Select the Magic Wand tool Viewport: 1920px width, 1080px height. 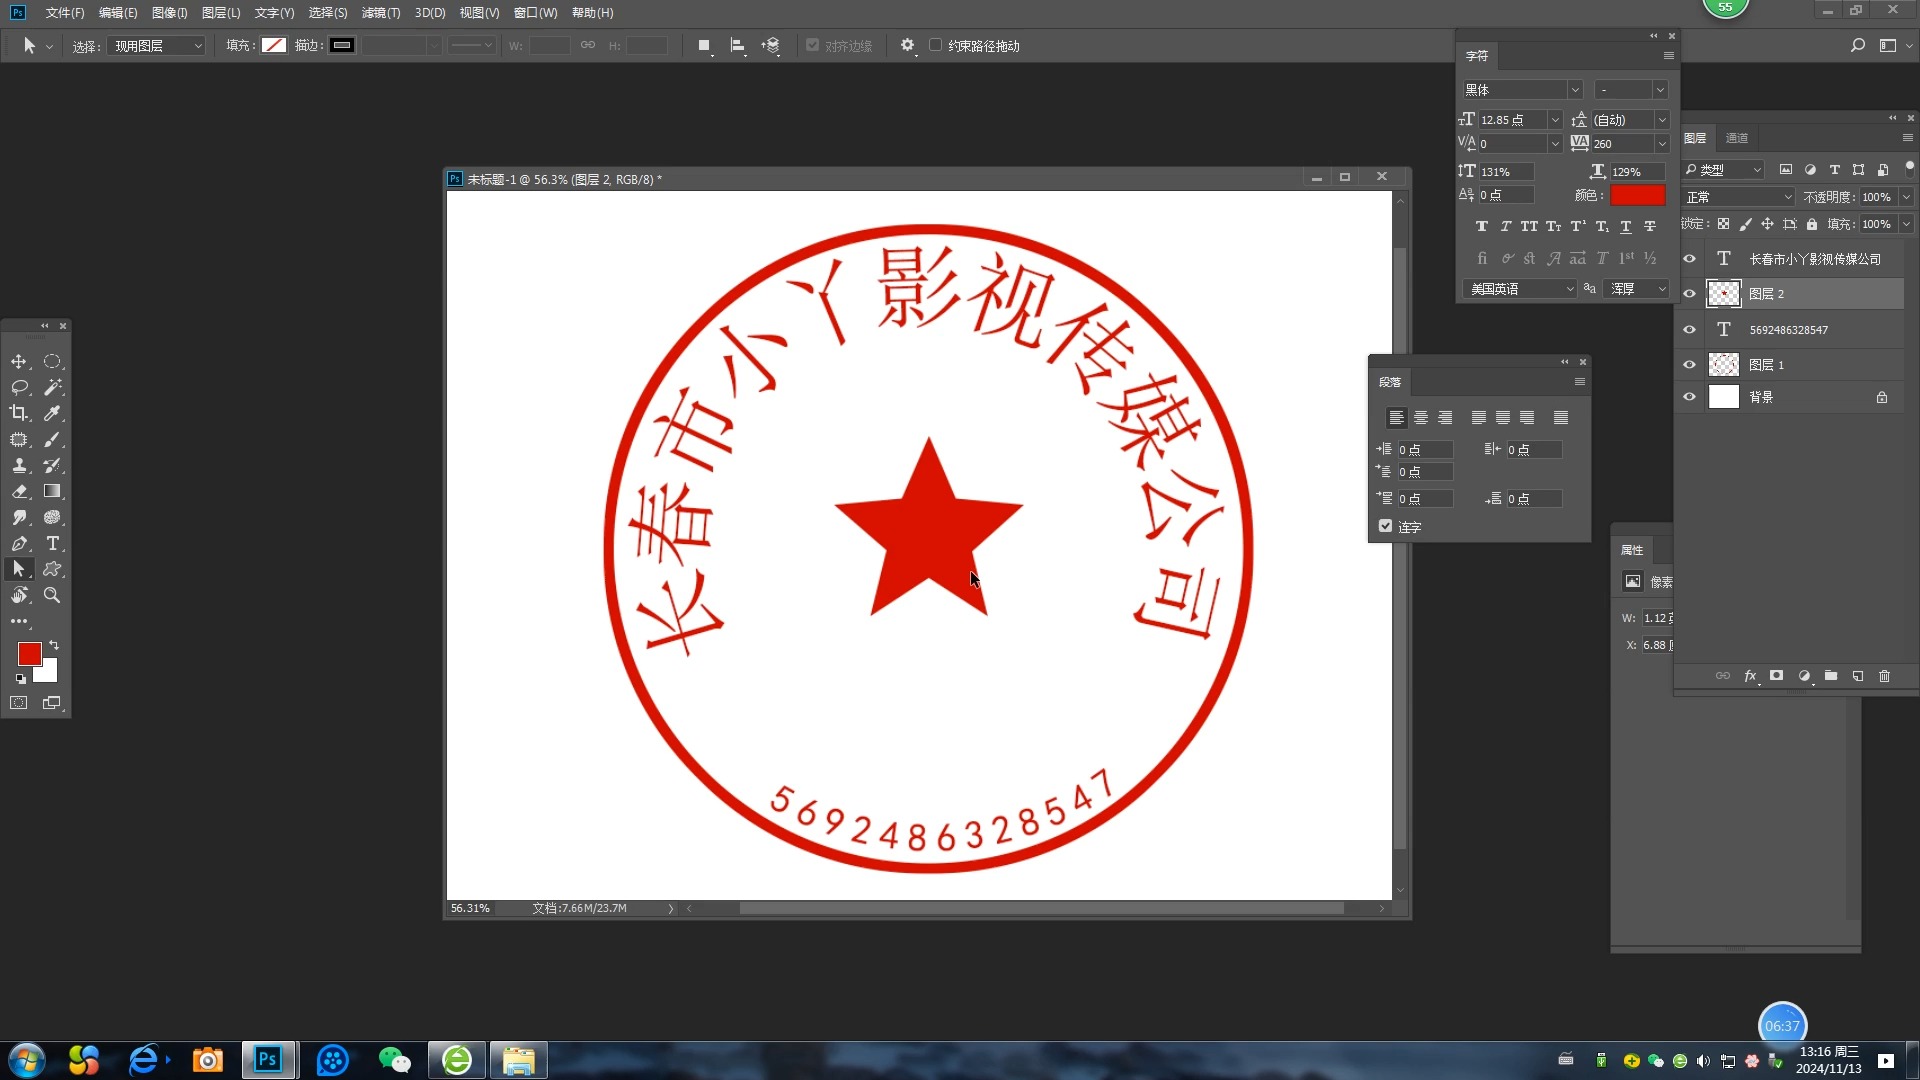pyautogui.click(x=52, y=387)
